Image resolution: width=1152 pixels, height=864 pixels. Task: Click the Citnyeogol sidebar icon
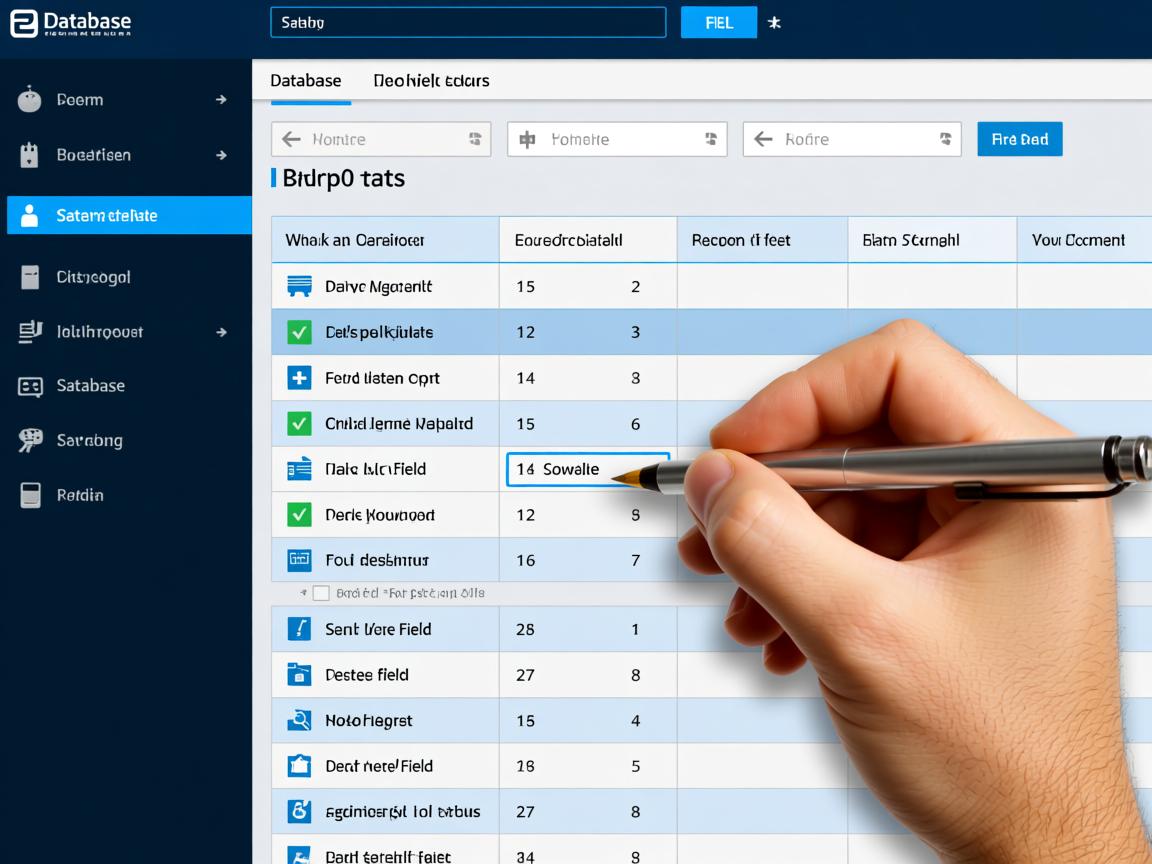[30, 277]
